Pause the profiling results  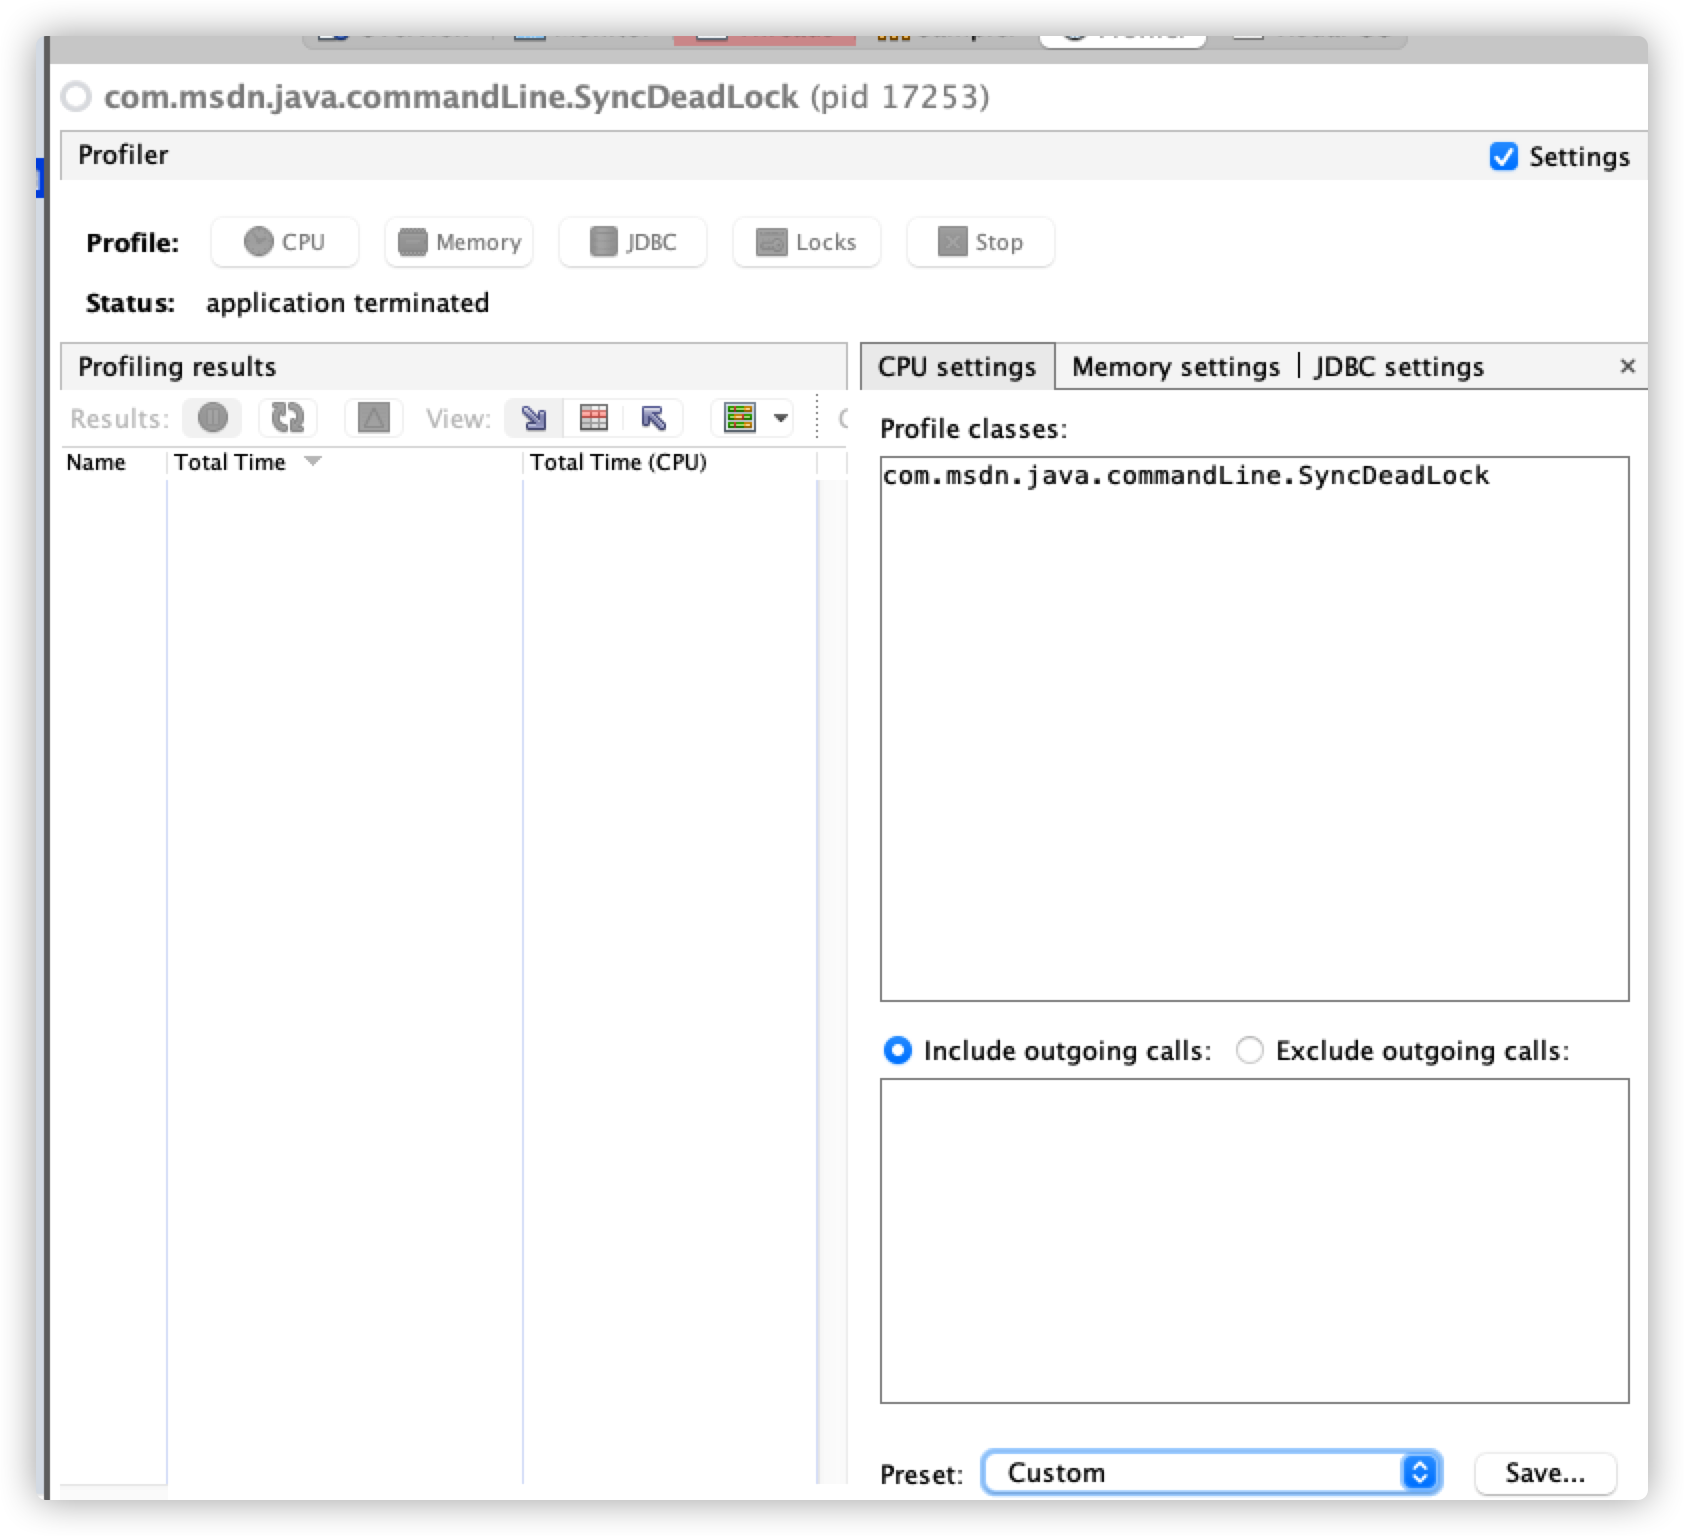213,418
